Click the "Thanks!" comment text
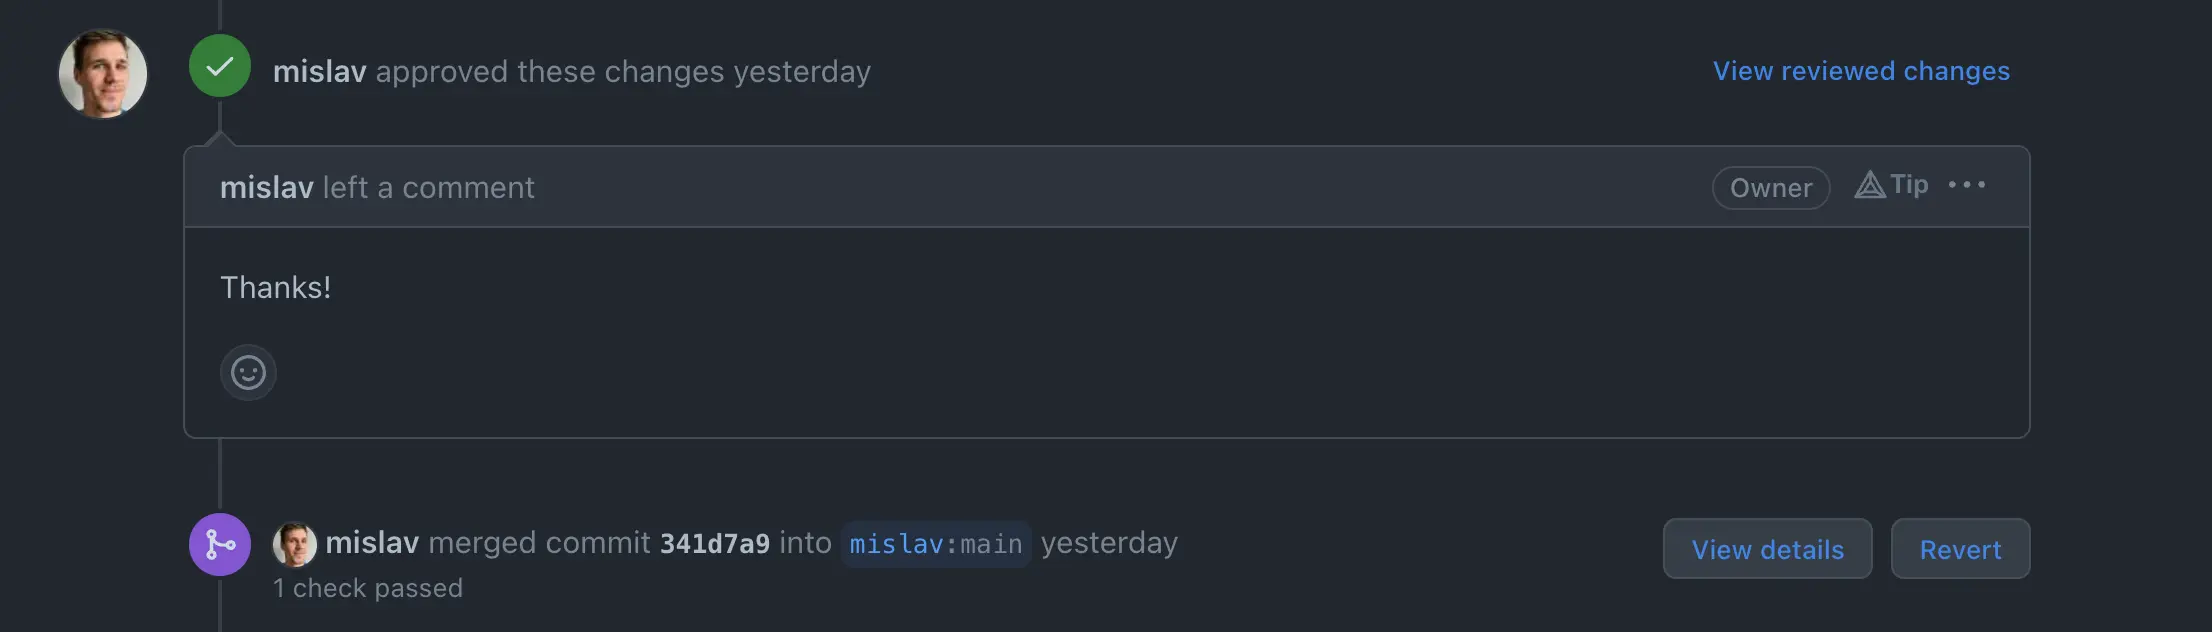This screenshot has height=632, width=2212. point(275,288)
